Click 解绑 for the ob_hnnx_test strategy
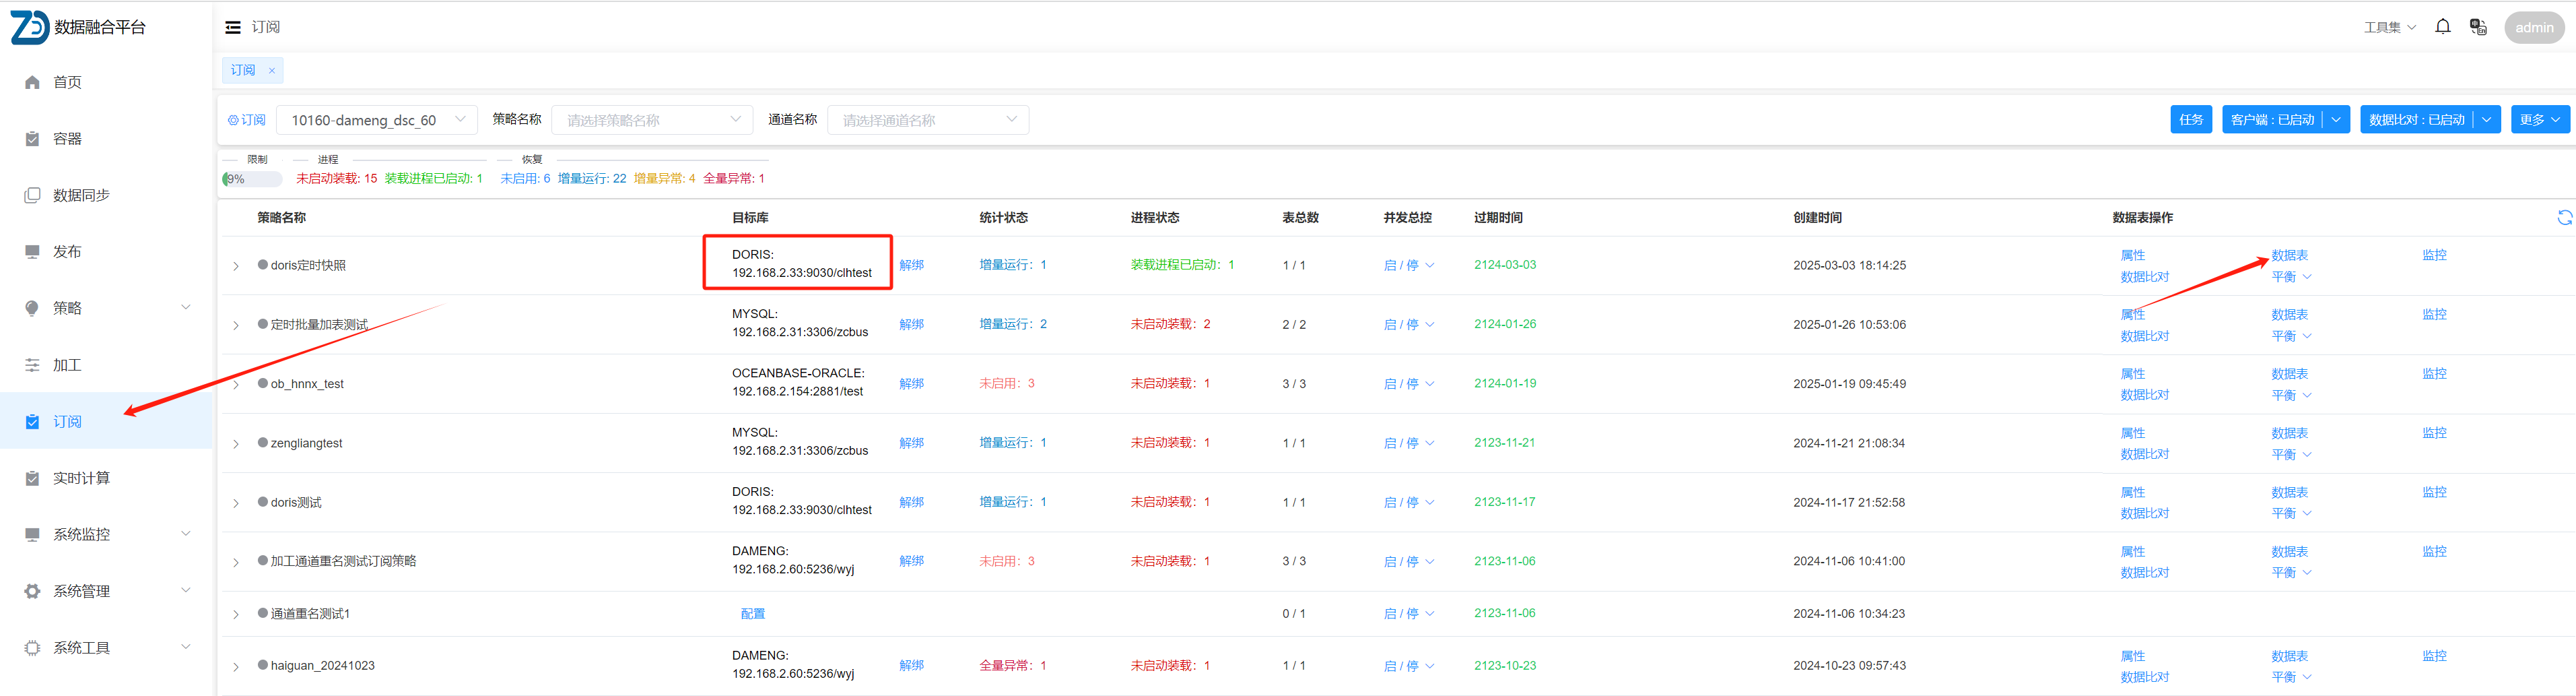Image resolution: width=2576 pixels, height=696 pixels. pyautogui.click(x=911, y=384)
